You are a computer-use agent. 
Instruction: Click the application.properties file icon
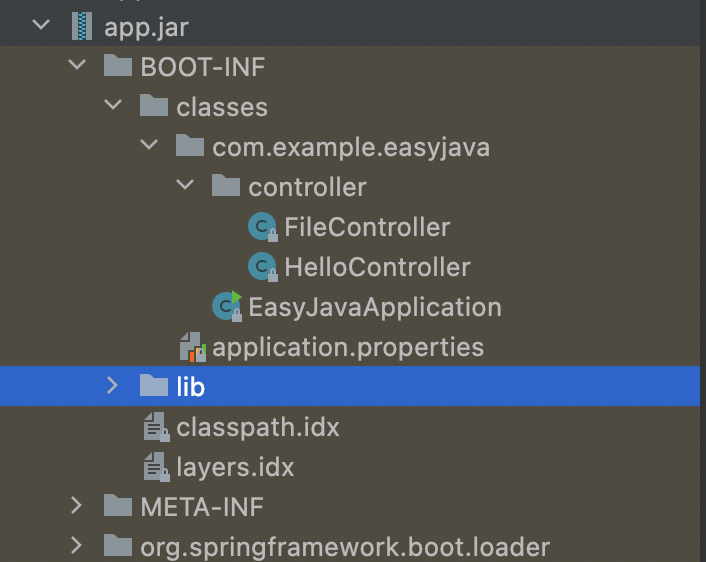(190, 347)
